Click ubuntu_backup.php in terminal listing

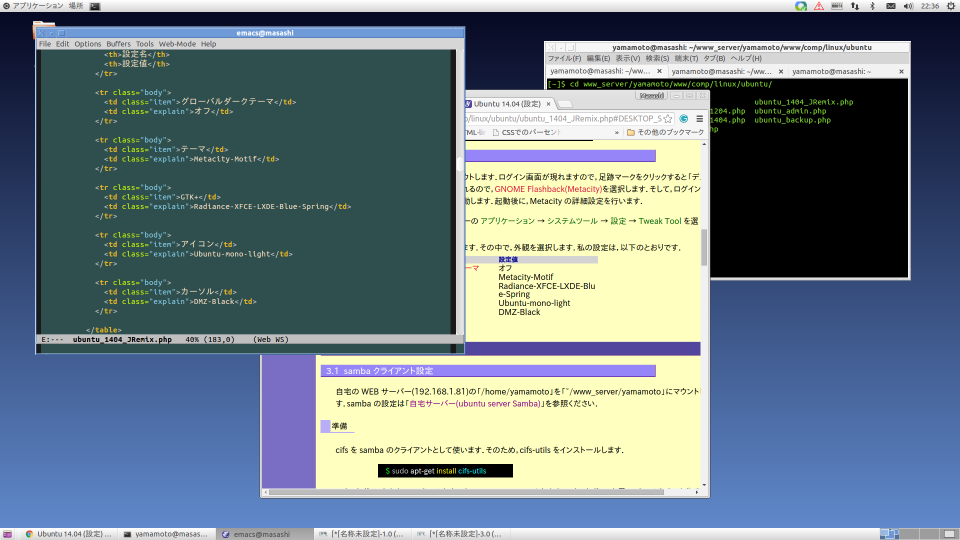[792, 120]
